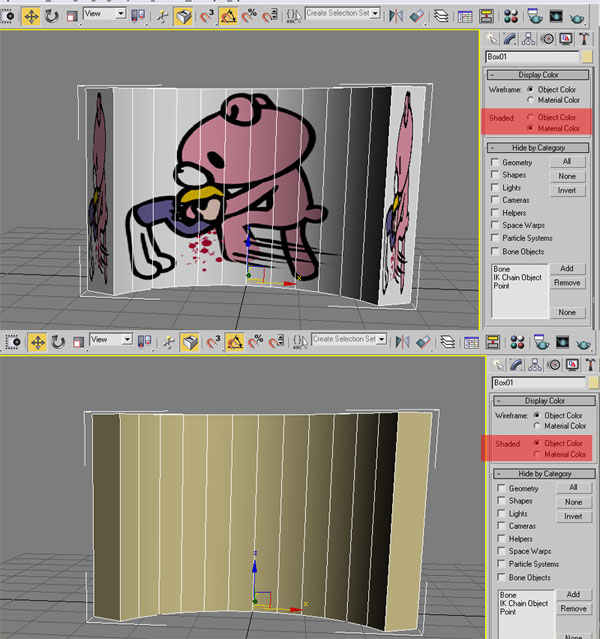Check Geometry under Hide by Category, textured-box panel

click(x=495, y=162)
